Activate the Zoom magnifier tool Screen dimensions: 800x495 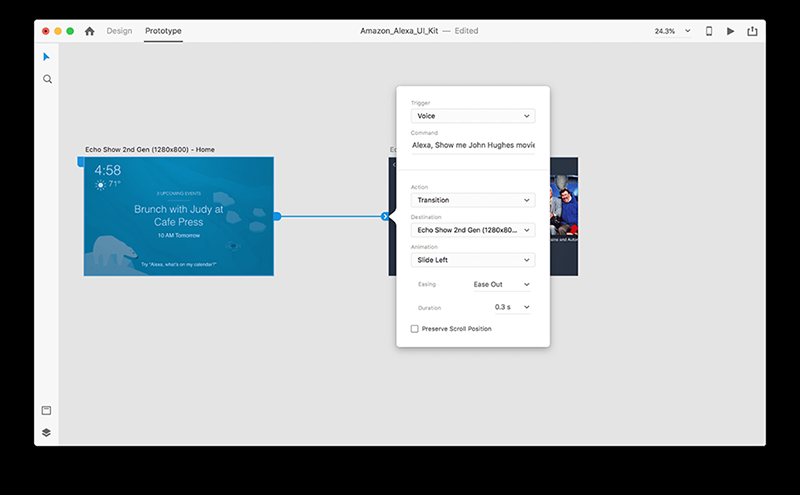click(x=47, y=79)
